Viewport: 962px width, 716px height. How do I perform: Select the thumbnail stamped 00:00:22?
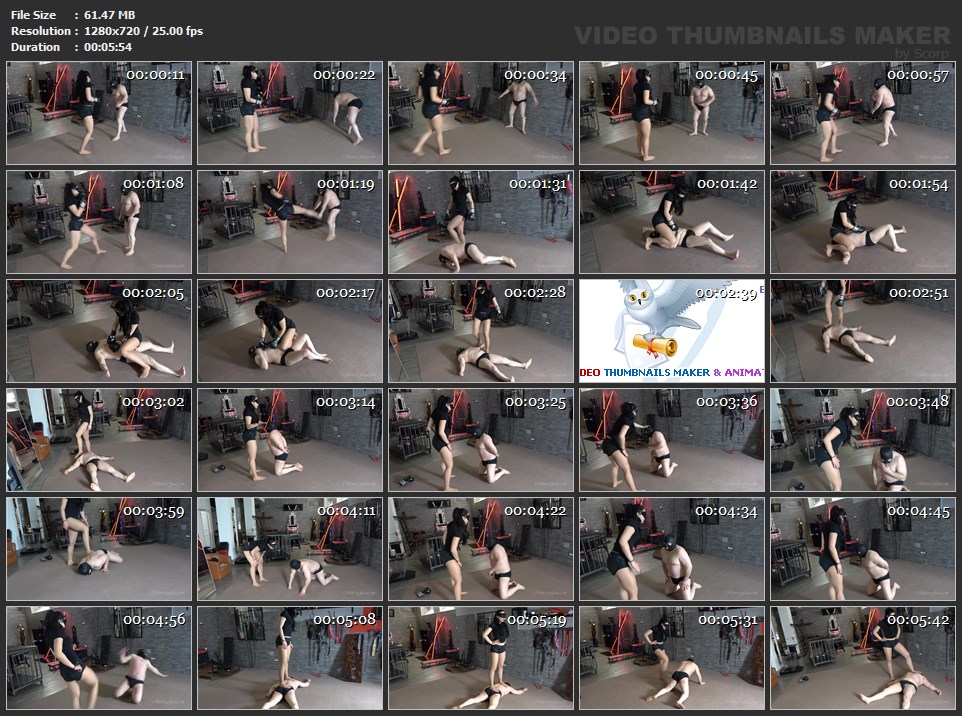click(x=290, y=113)
